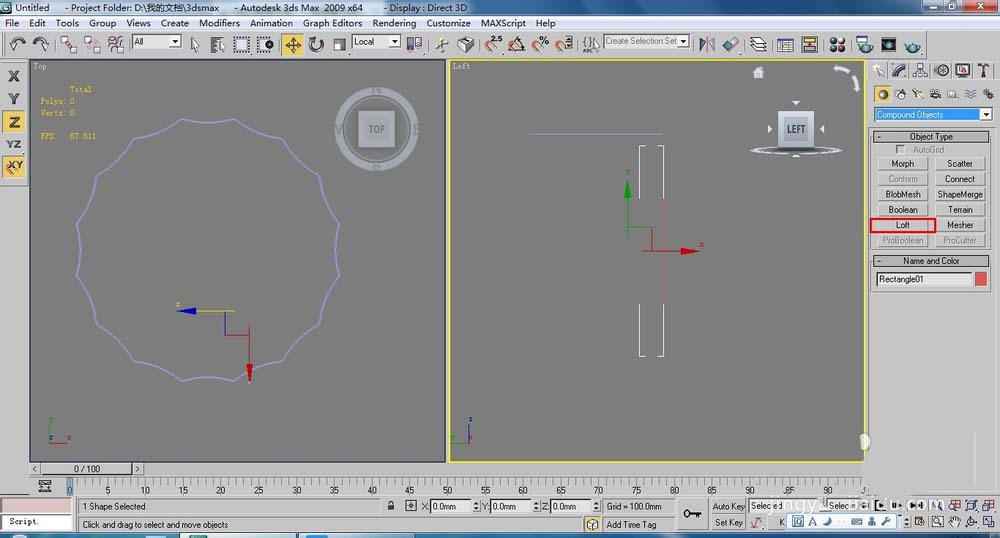Open the Layer Manager
Screen dimensions: 1000x538
pos(758,44)
